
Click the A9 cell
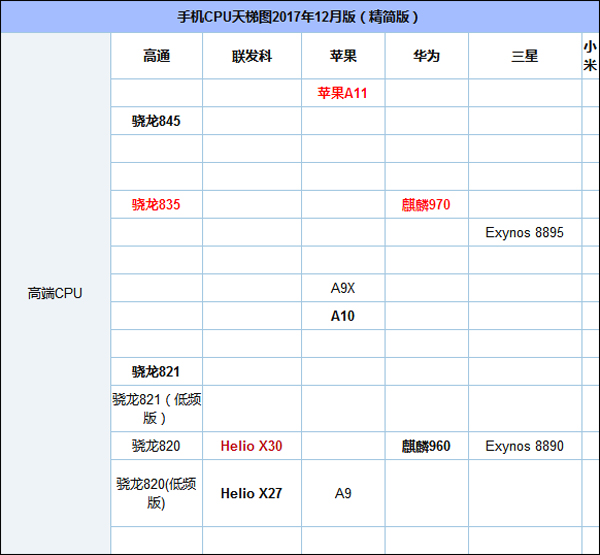tap(343, 493)
